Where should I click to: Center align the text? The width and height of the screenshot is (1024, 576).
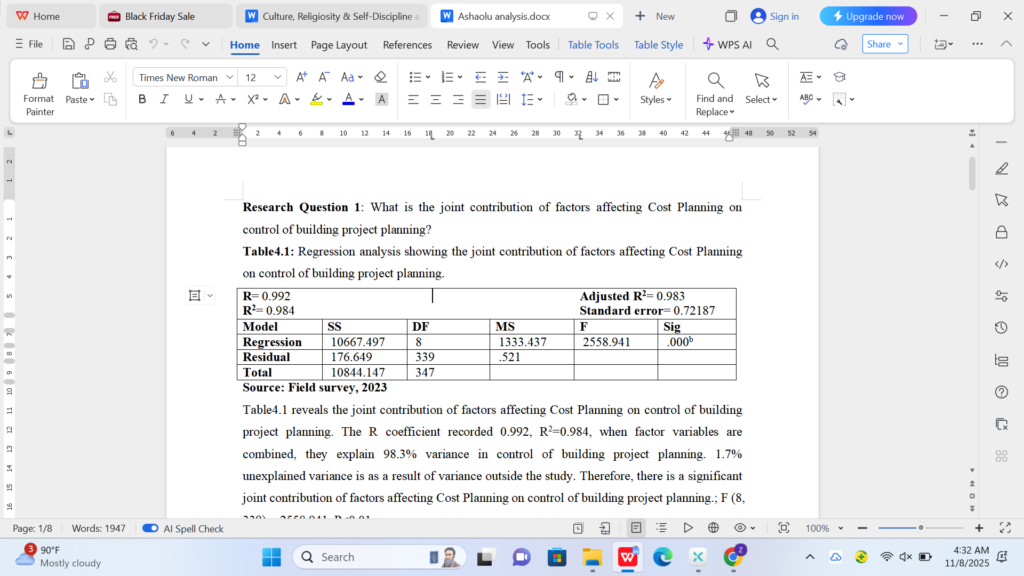point(436,99)
